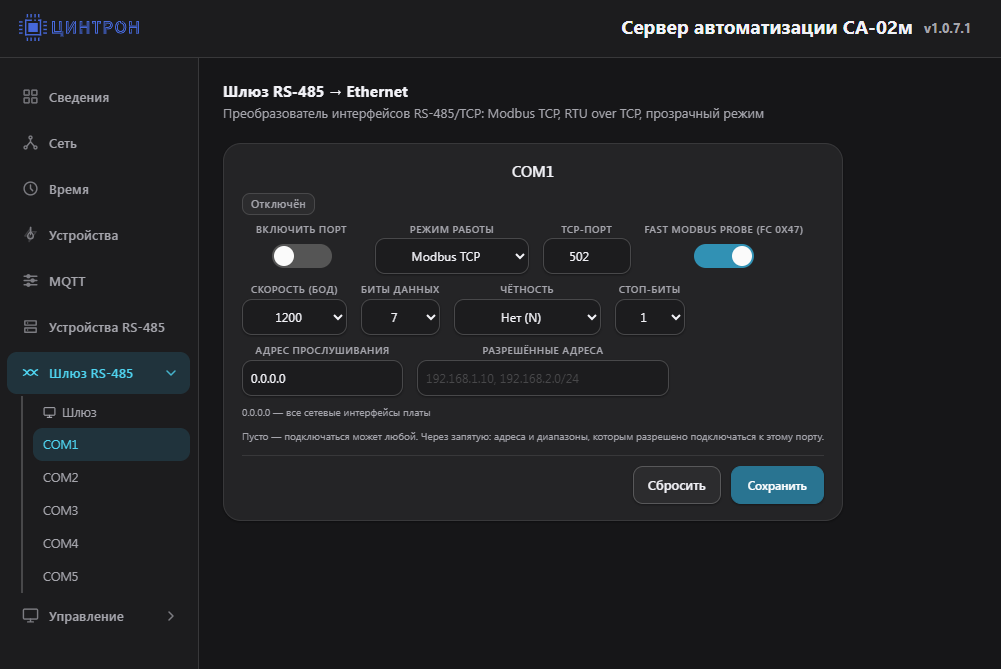
Task: Open Устройства RS-485 in the sidebar
Action: coord(98,327)
